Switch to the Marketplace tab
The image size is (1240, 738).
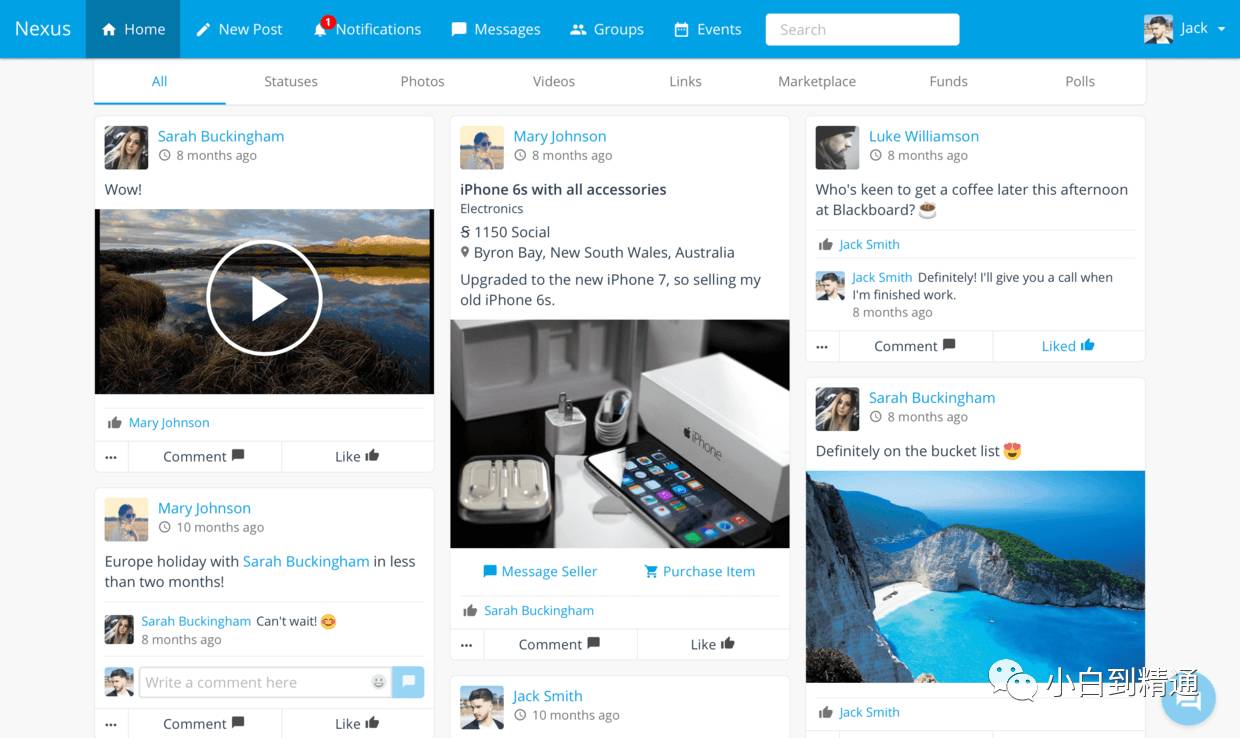pyautogui.click(x=816, y=81)
